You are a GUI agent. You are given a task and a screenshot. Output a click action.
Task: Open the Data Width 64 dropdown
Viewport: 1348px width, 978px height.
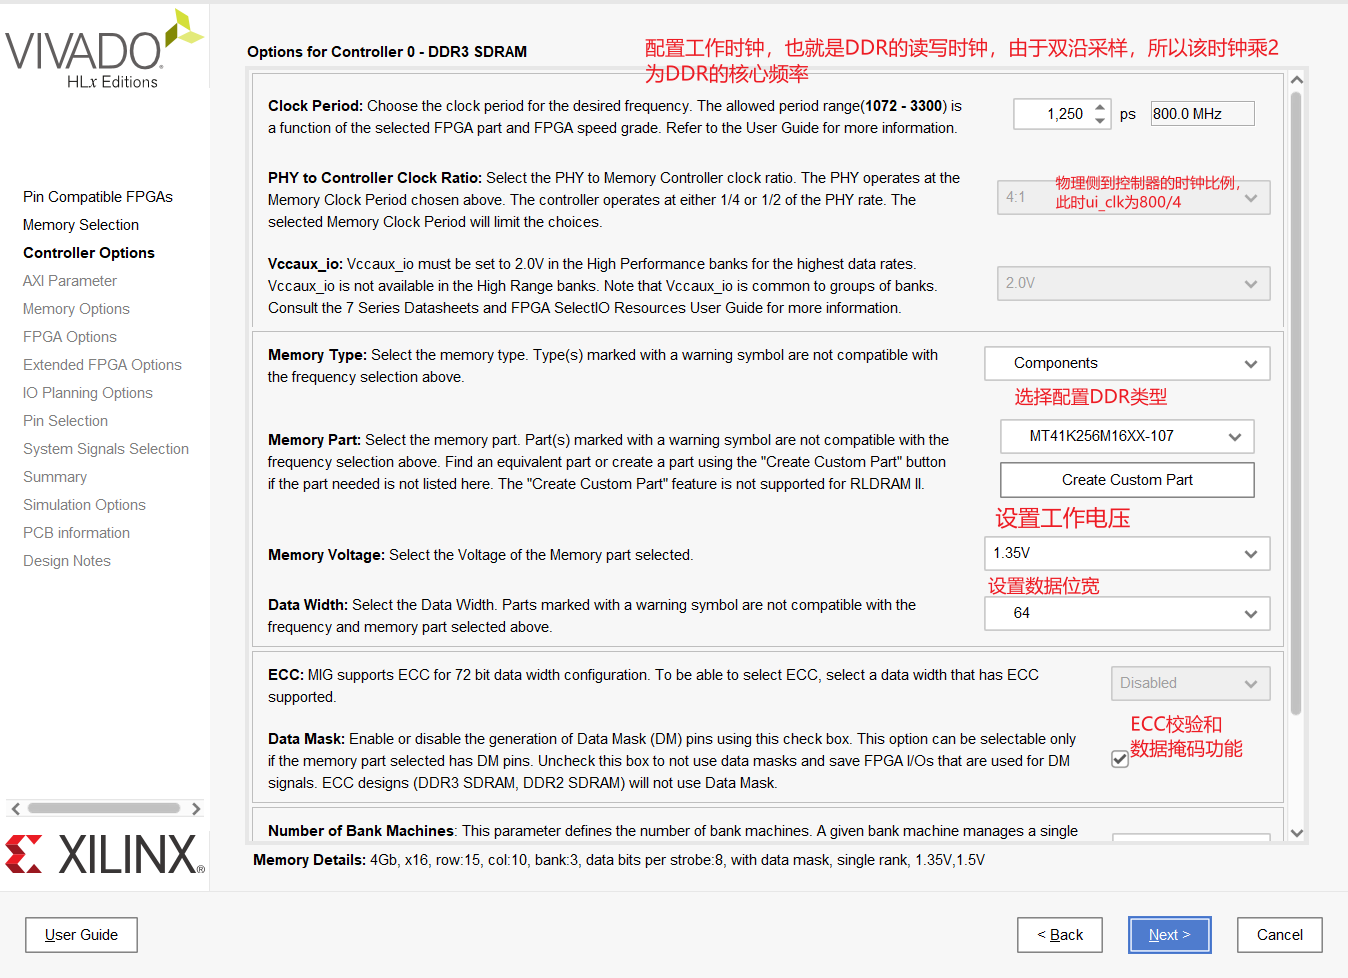pos(1127,613)
